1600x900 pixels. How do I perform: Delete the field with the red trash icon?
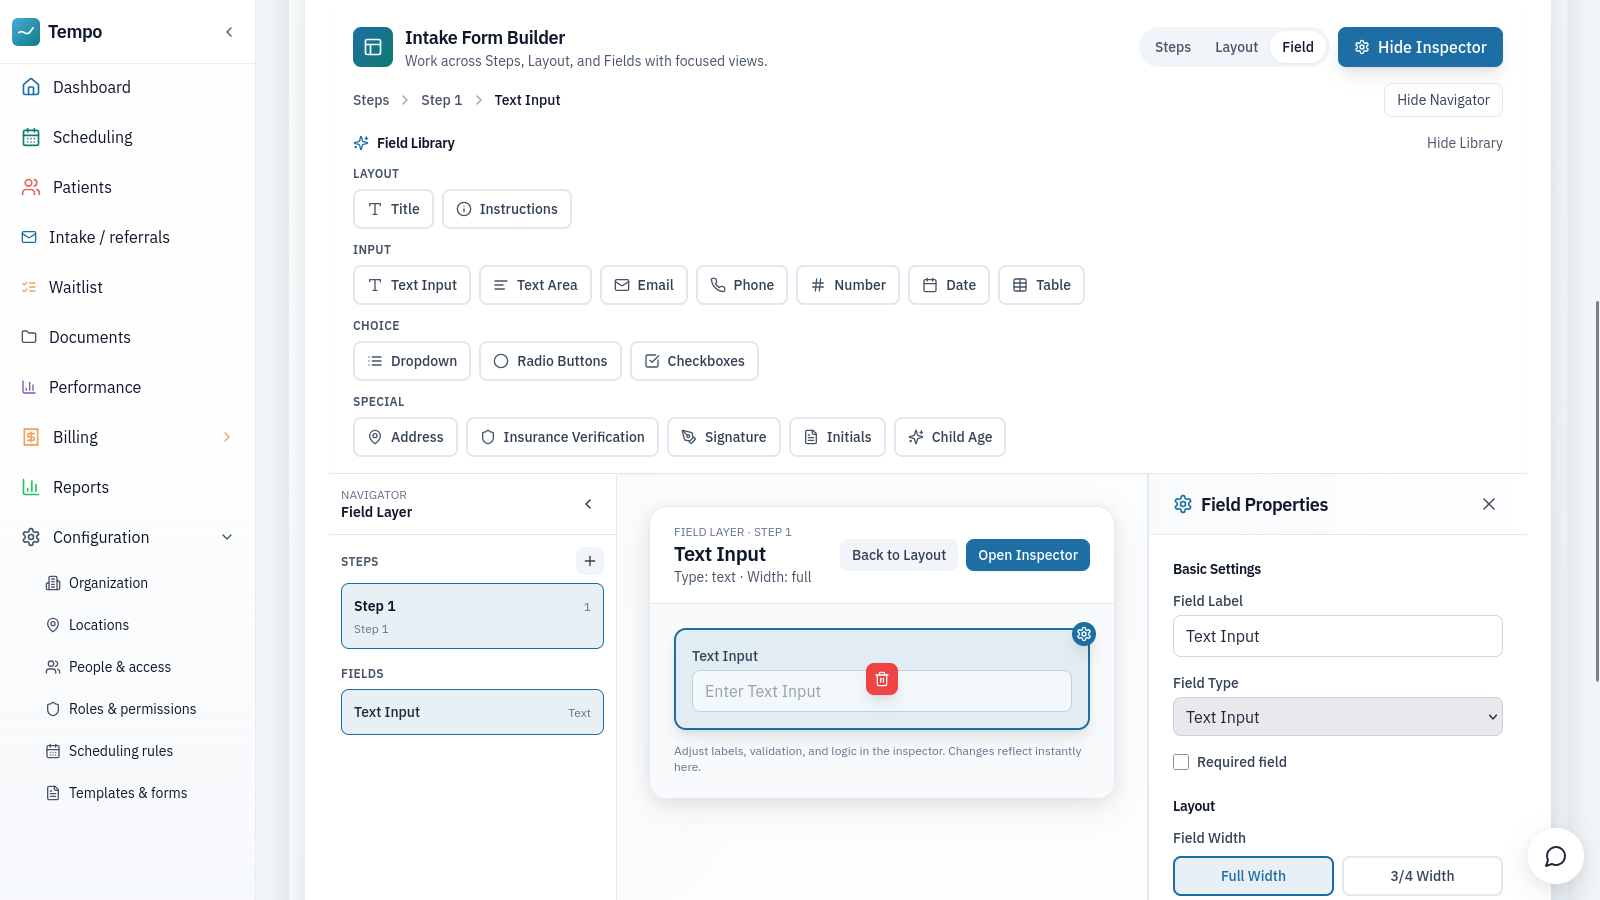[882, 679]
